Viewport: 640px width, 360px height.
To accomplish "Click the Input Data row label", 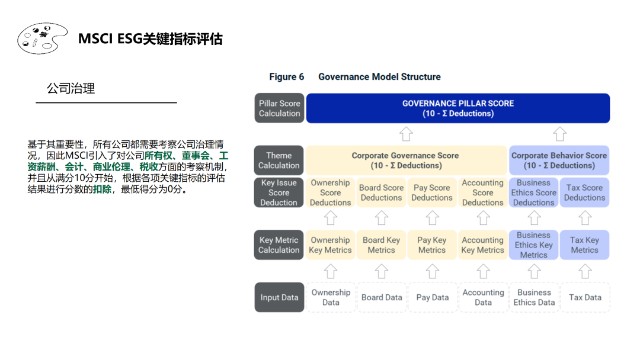I will pos(279,298).
